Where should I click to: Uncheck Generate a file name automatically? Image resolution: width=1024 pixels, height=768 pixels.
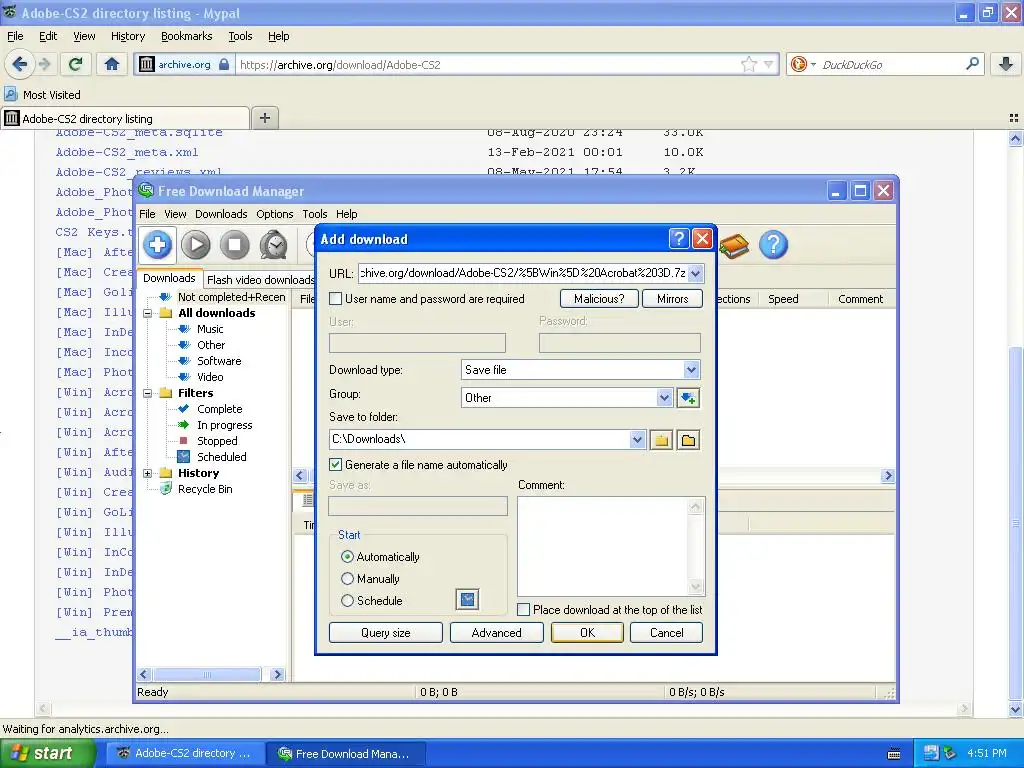pos(336,464)
